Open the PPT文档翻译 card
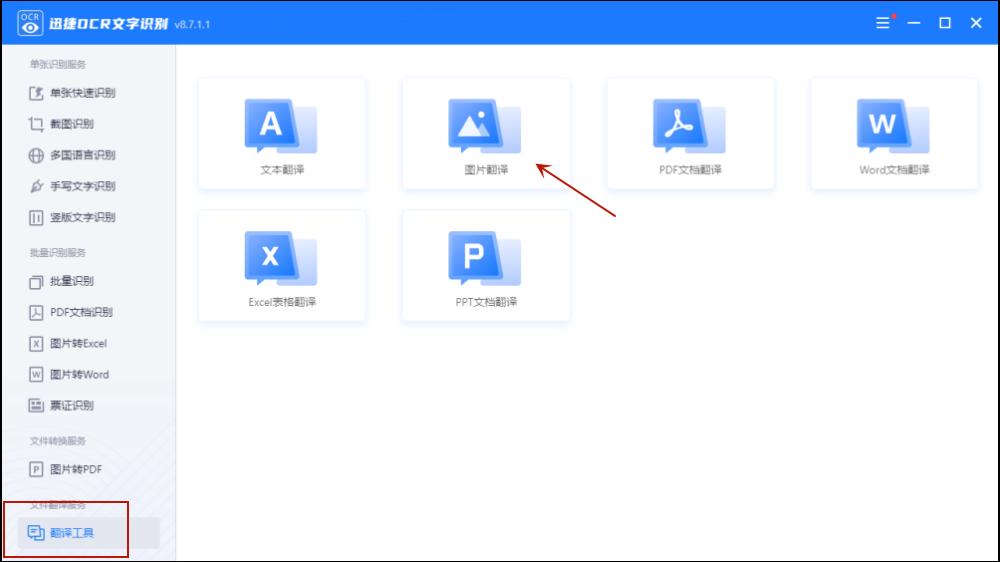This screenshot has width=1000, height=562. pyautogui.click(x=486, y=266)
